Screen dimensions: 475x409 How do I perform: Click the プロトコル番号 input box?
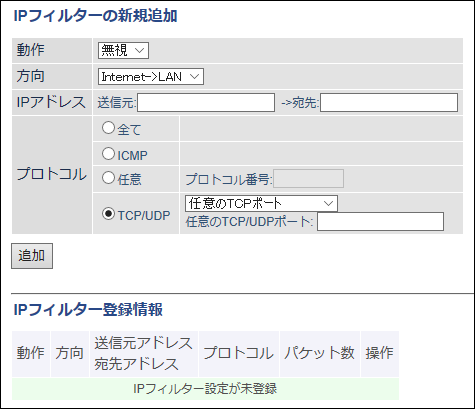(x=308, y=178)
